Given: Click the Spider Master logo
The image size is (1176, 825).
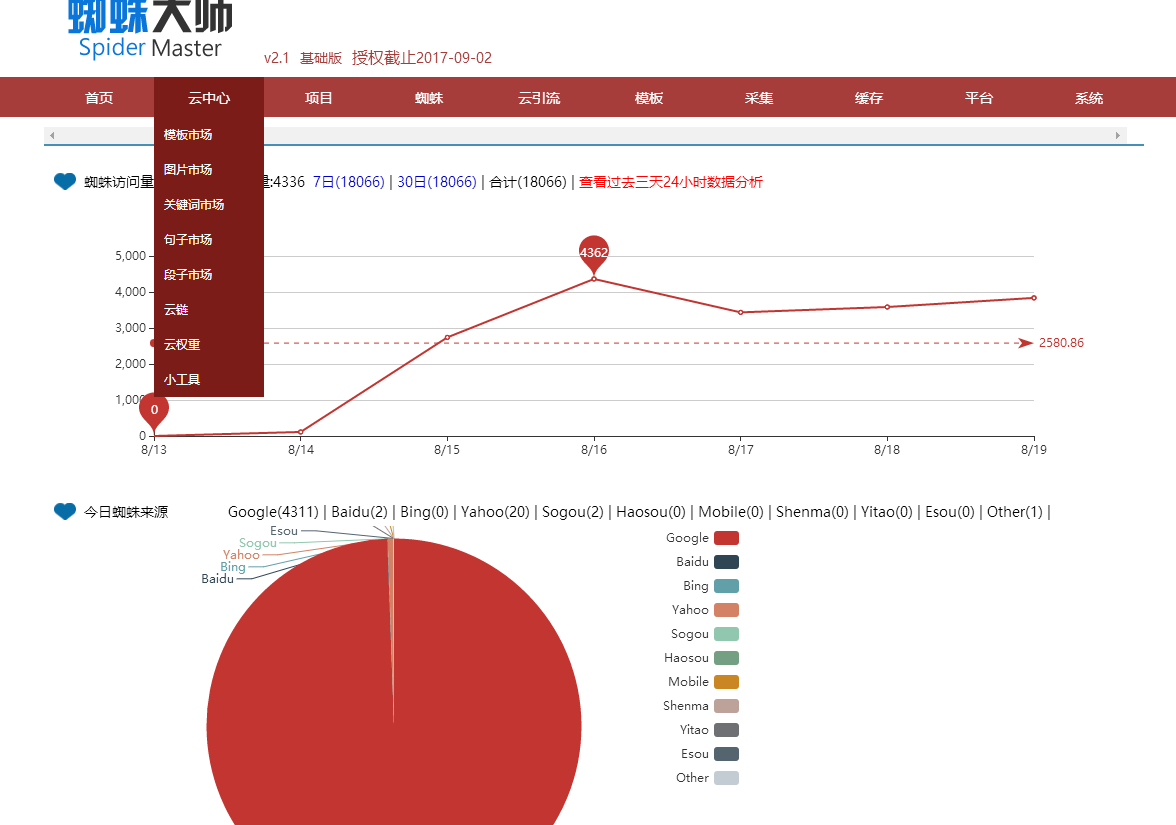Looking at the screenshot, I should click(150, 30).
